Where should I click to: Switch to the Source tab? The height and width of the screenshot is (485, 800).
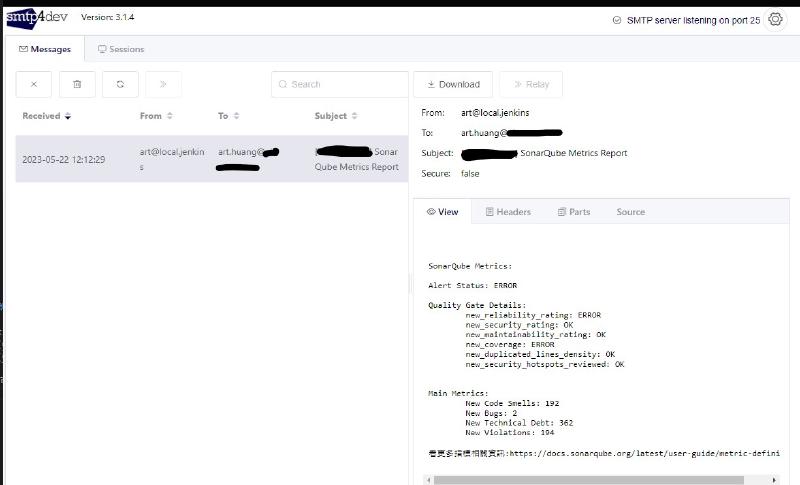tap(630, 212)
